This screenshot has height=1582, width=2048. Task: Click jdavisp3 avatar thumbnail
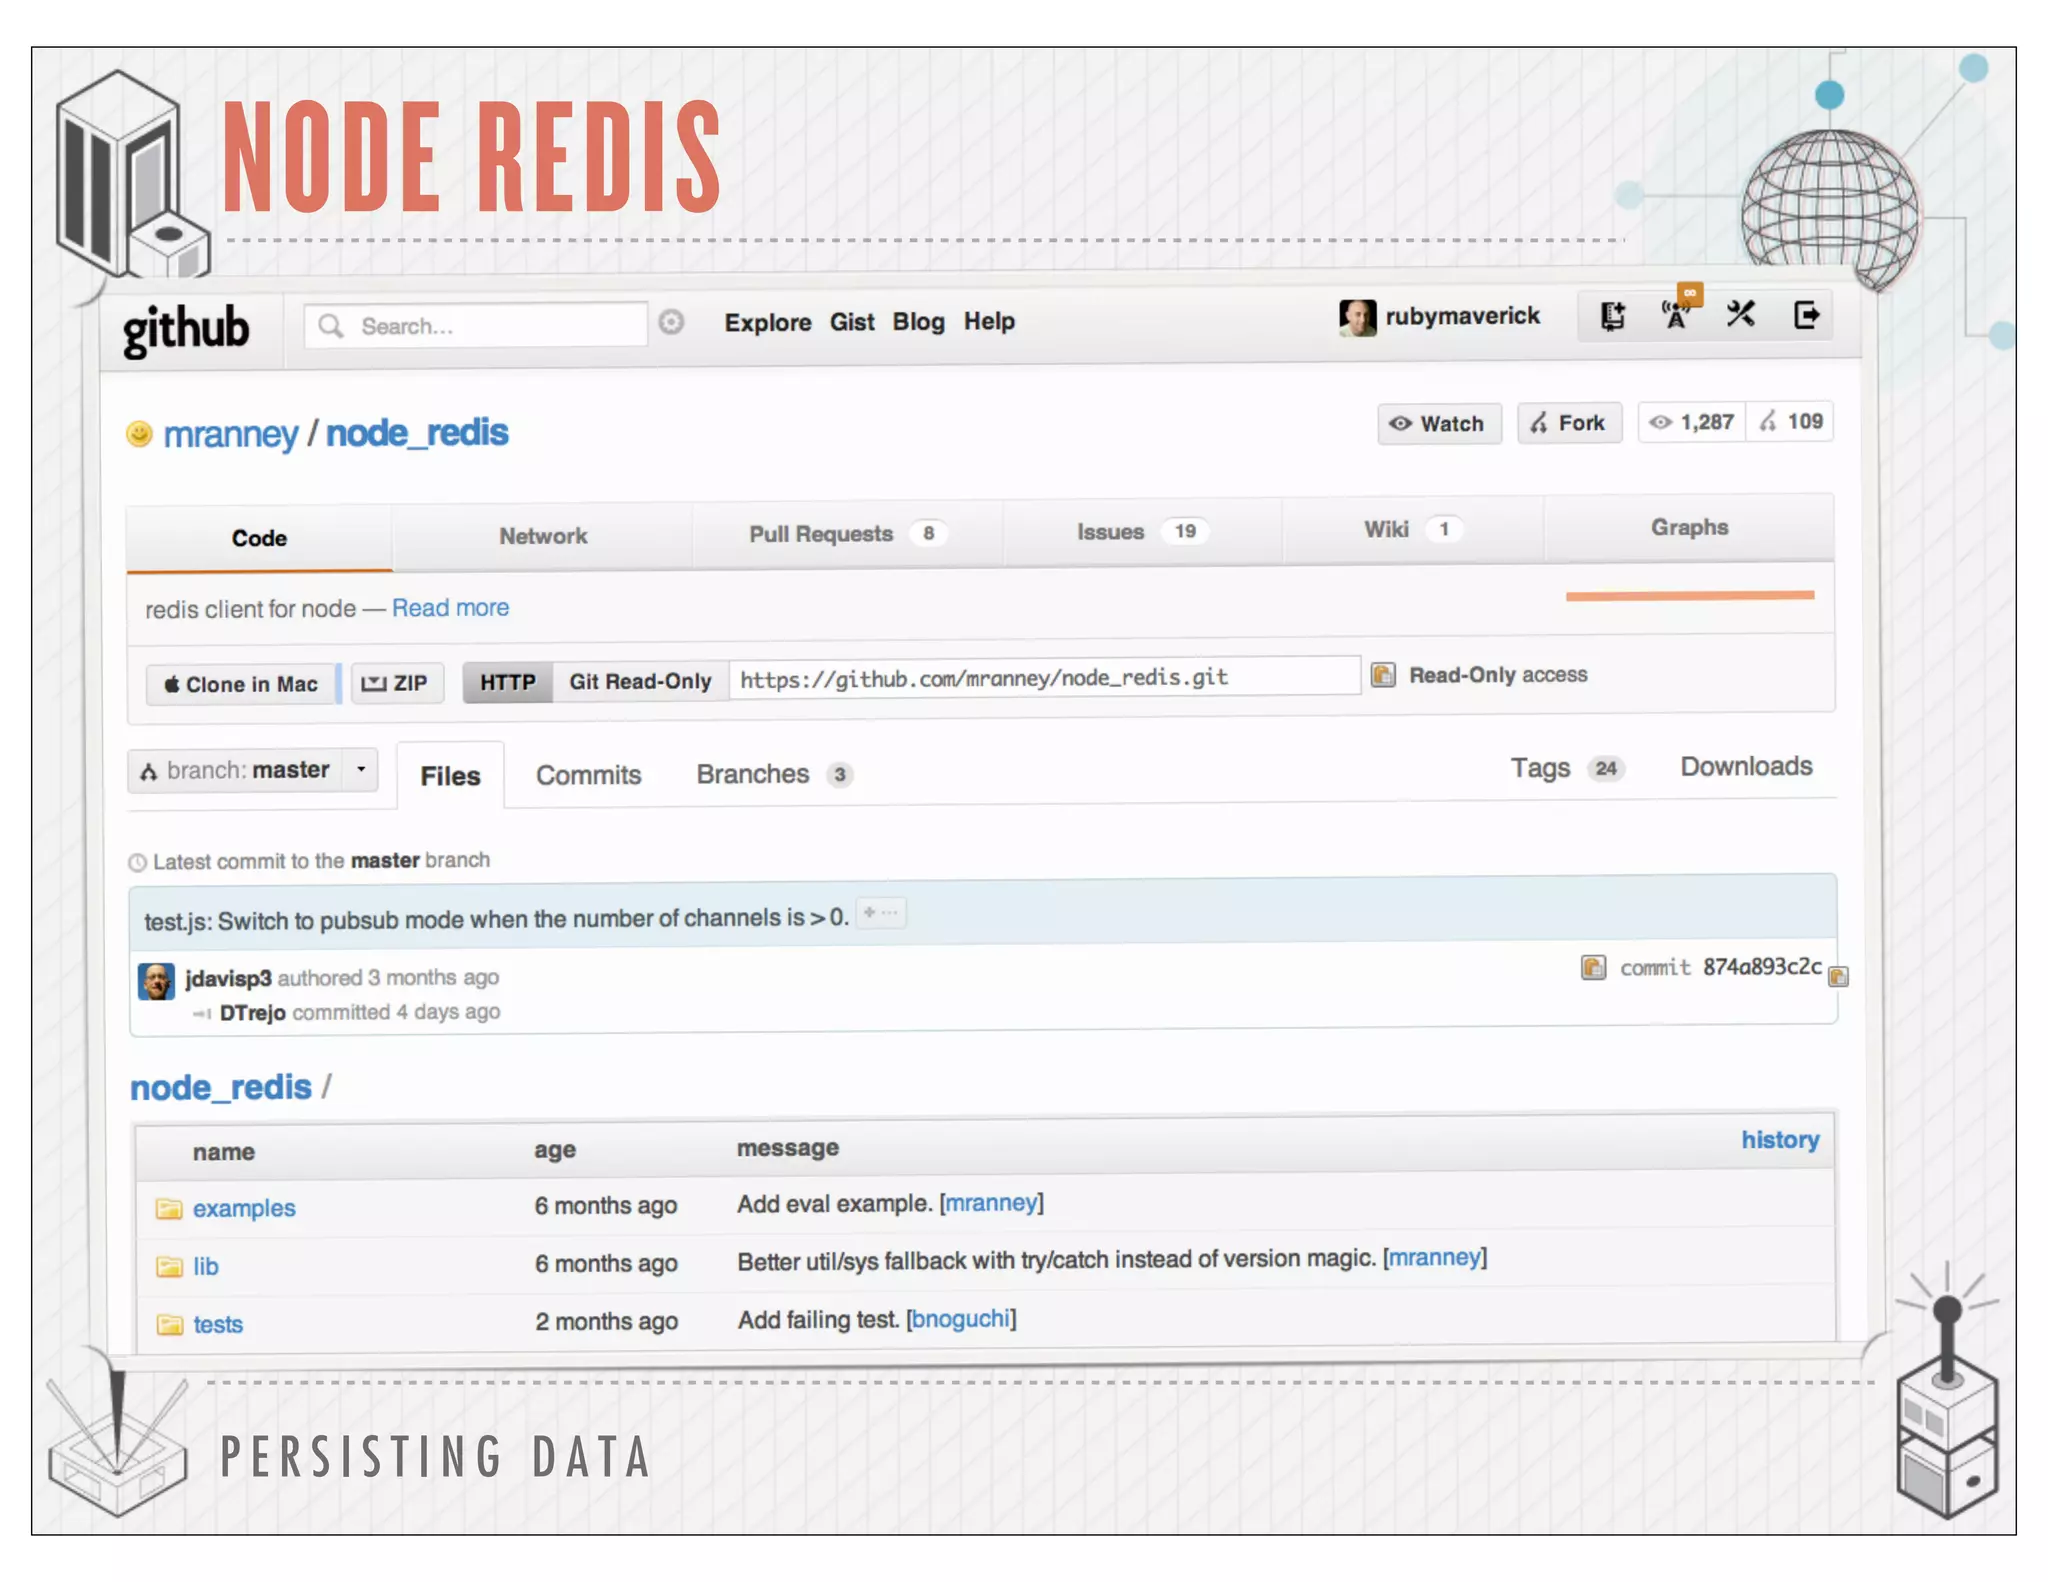(x=156, y=981)
